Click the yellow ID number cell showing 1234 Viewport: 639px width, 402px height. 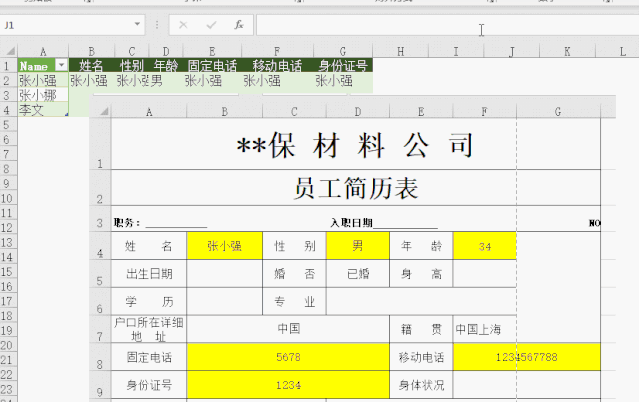pos(288,385)
